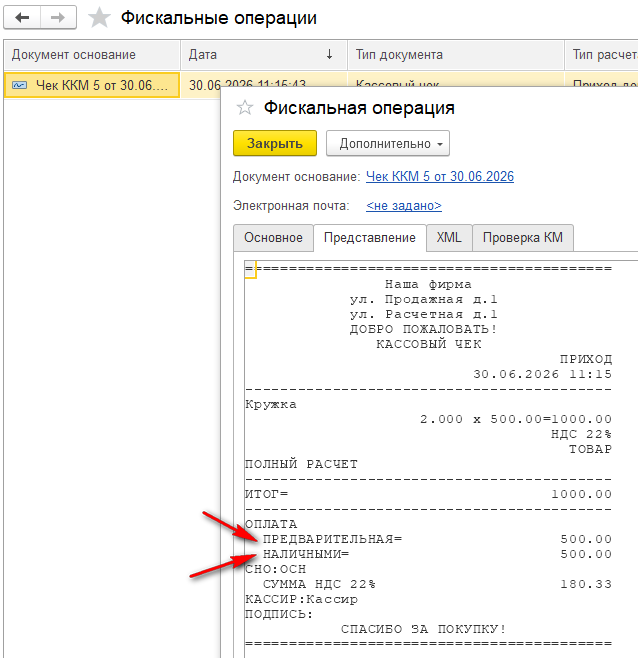Go back with the left arrow button
Image resolution: width=638 pixels, height=658 pixels.
(x=22, y=18)
